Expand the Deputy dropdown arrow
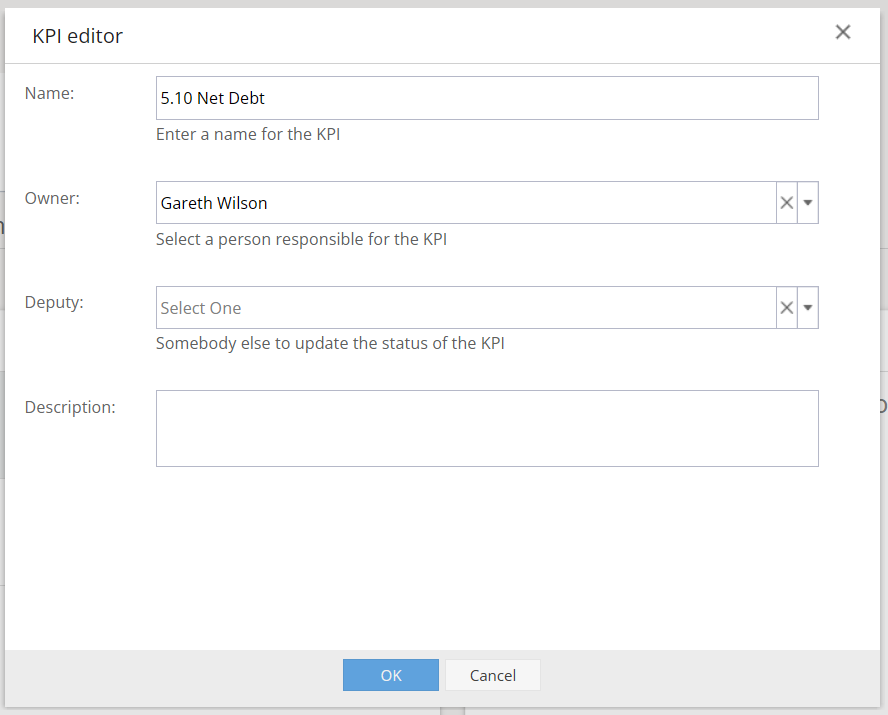 click(x=808, y=307)
